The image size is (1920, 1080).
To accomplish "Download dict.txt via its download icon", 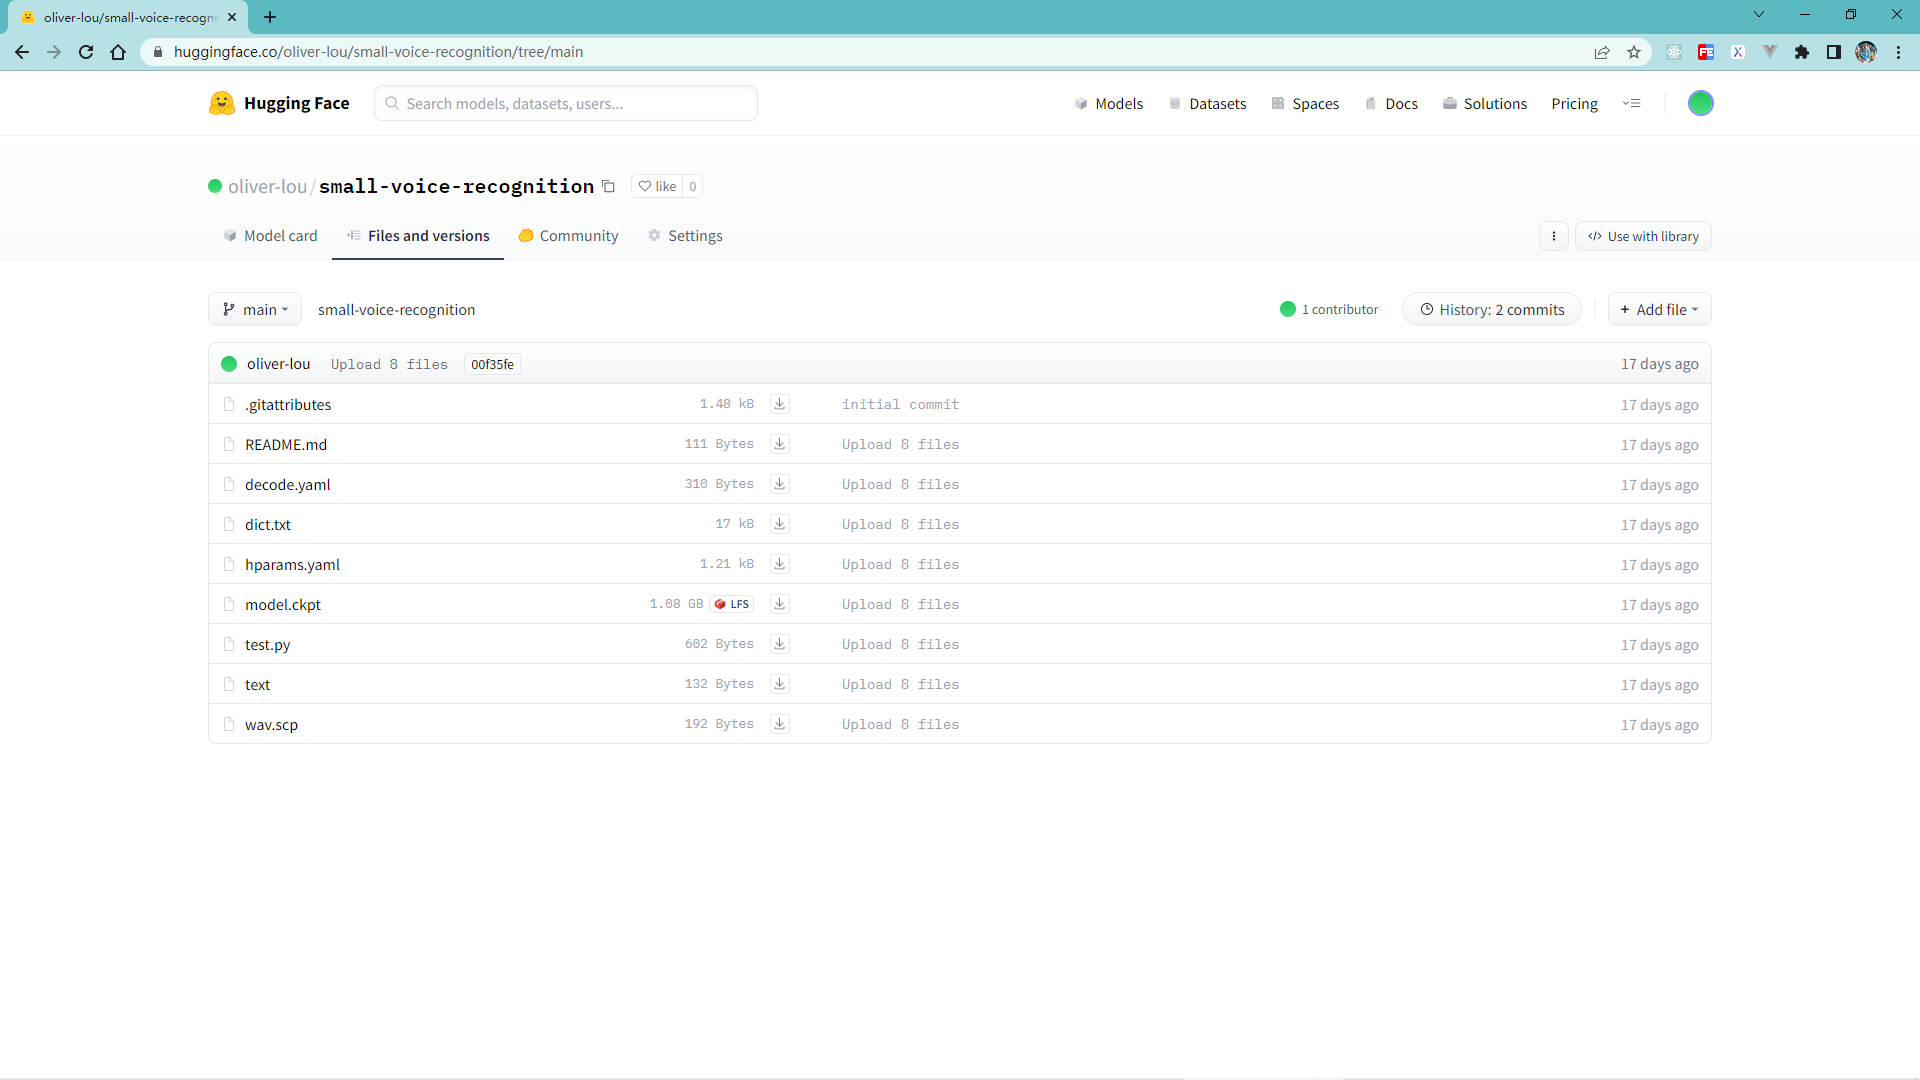I will coord(780,524).
